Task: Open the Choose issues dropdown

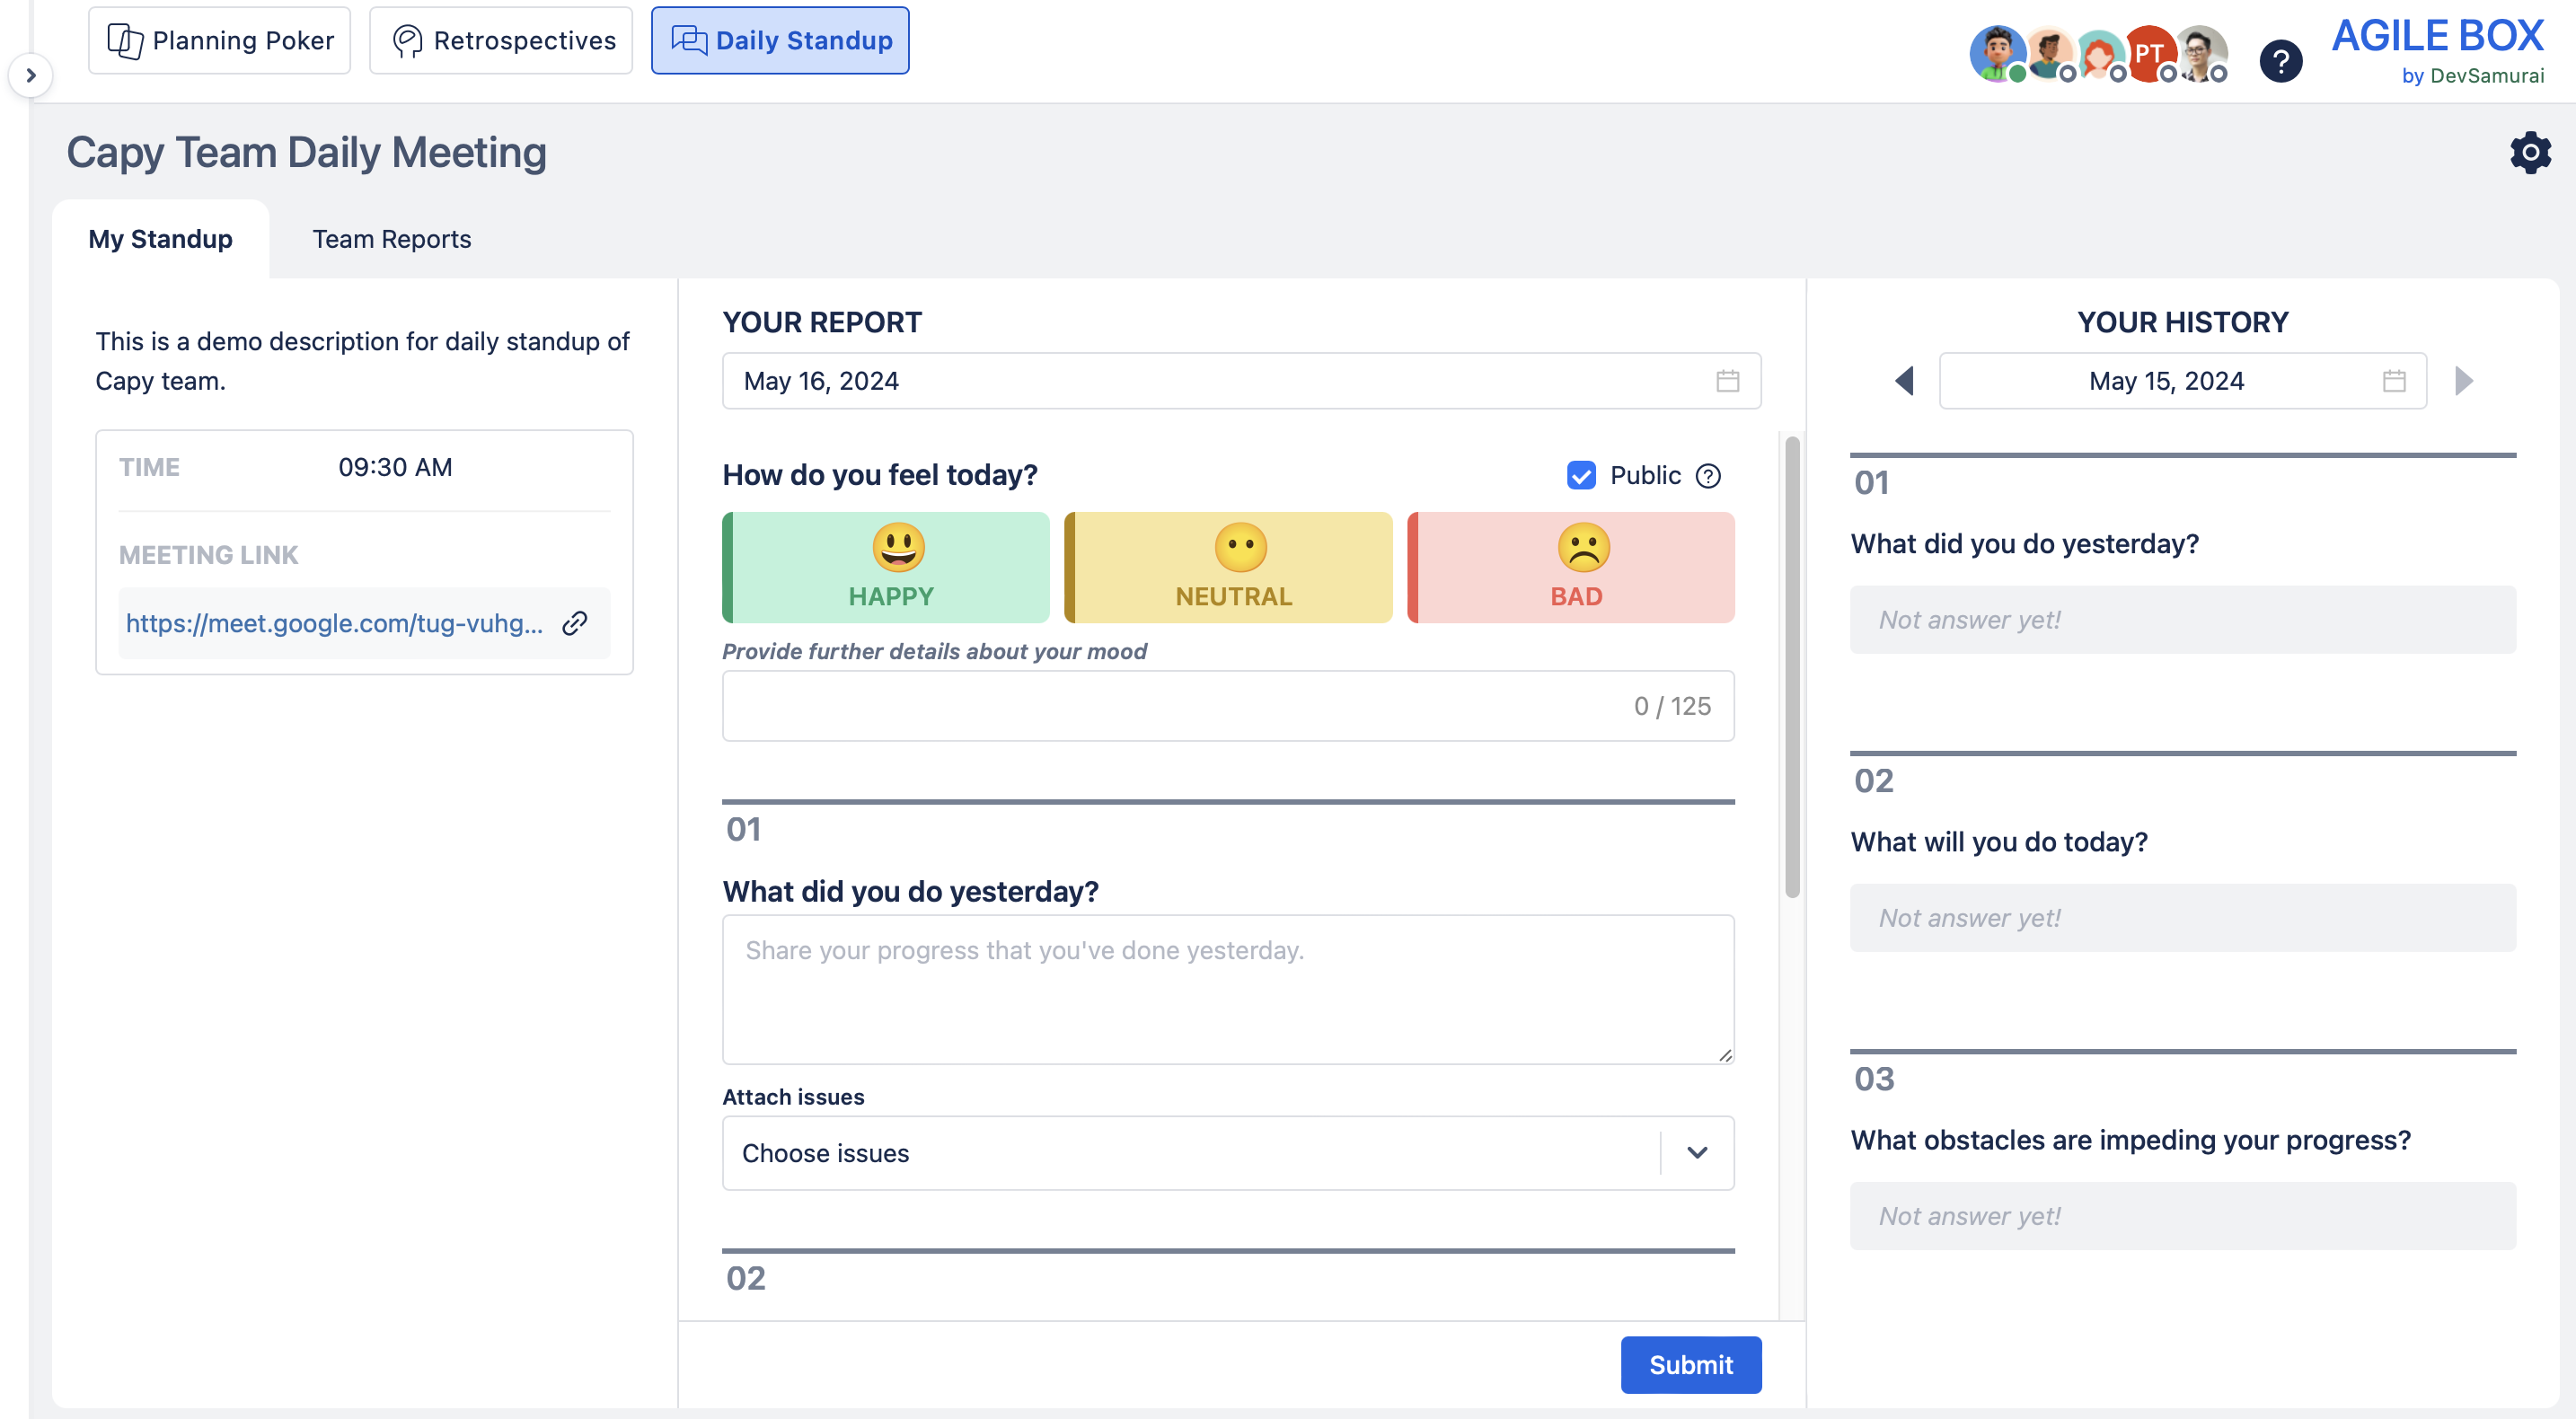Action: click(1228, 1153)
